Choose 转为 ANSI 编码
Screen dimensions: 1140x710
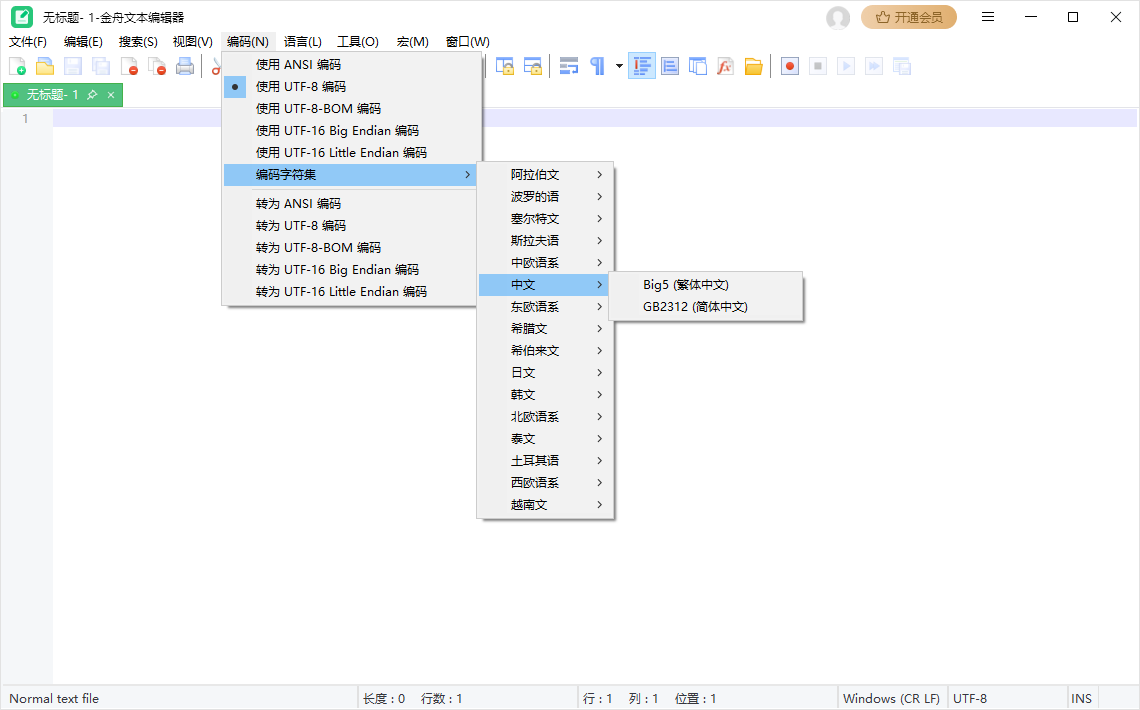350,203
